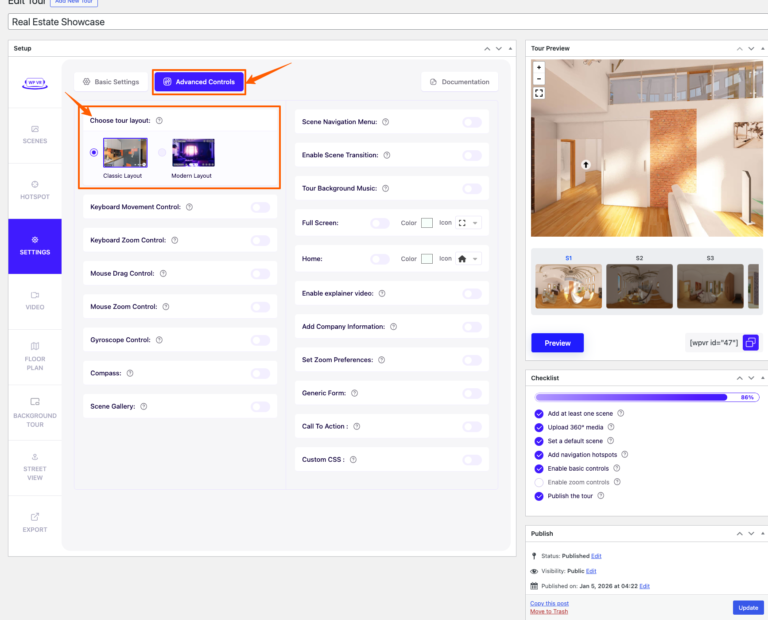Click help icon beside Scene Navigation Menu
Image resolution: width=768 pixels, height=620 pixels.
[385, 122]
